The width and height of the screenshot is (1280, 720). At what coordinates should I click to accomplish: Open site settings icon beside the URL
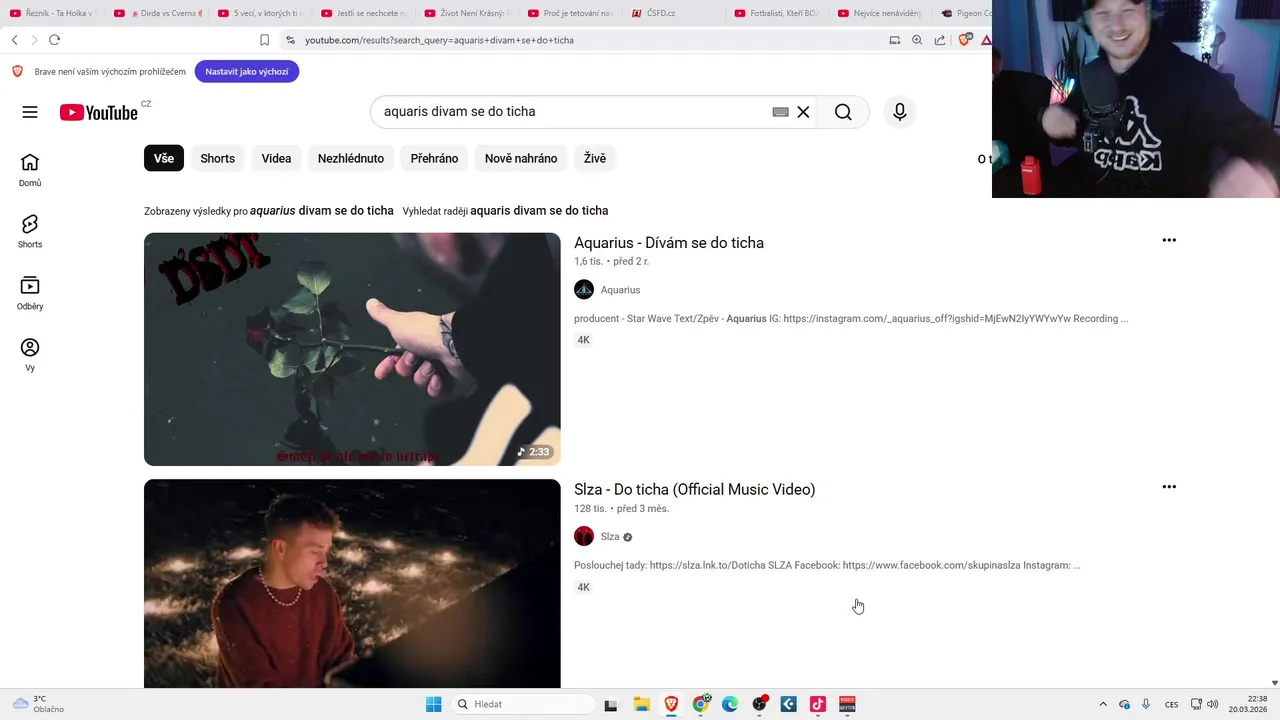tap(290, 40)
